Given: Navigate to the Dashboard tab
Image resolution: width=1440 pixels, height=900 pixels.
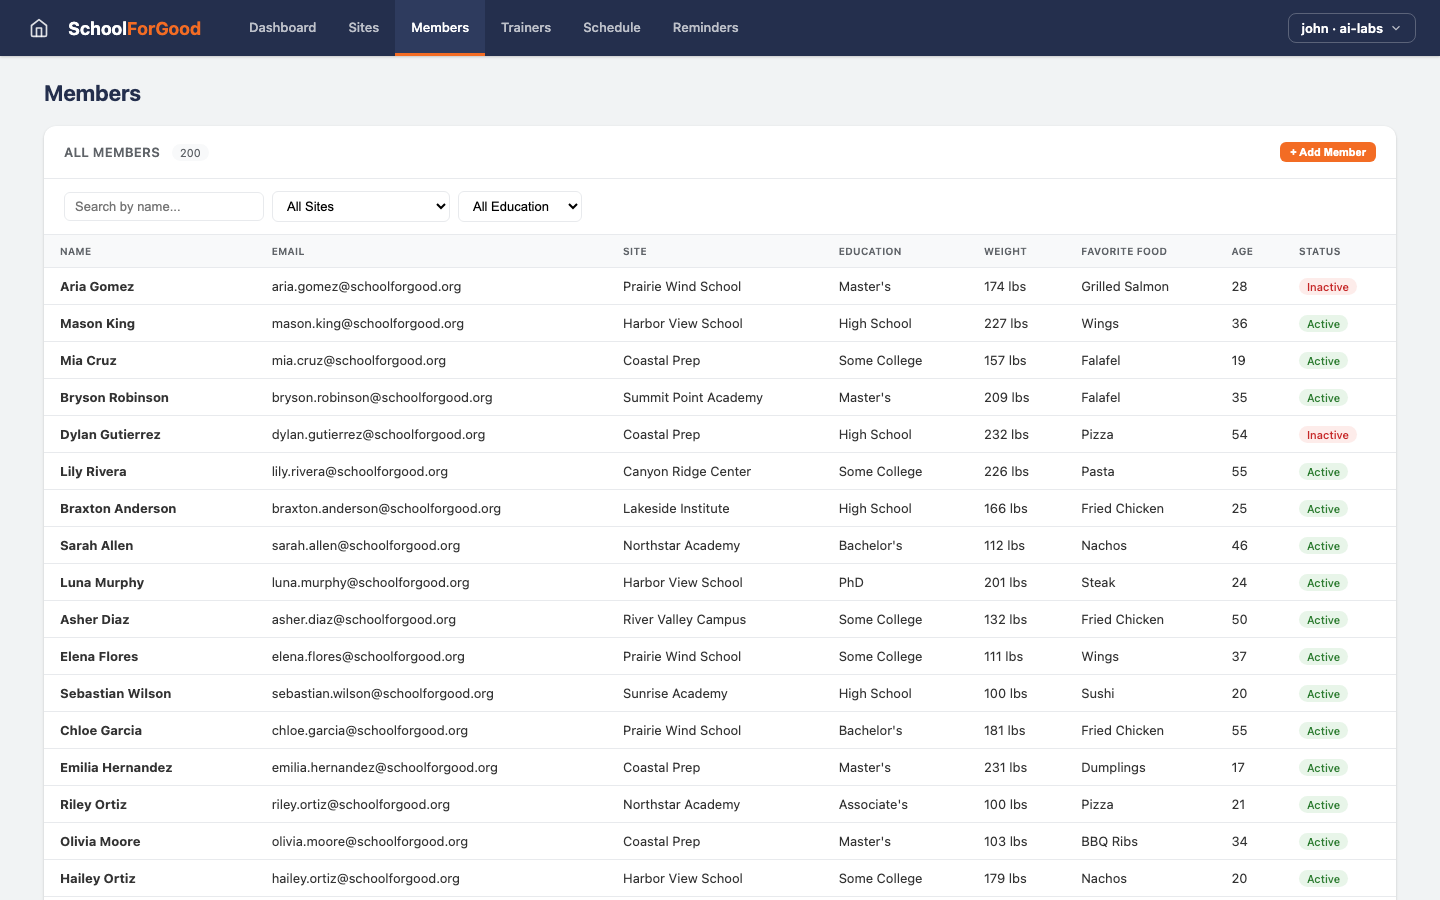Looking at the screenshot, I should (282, 28).
